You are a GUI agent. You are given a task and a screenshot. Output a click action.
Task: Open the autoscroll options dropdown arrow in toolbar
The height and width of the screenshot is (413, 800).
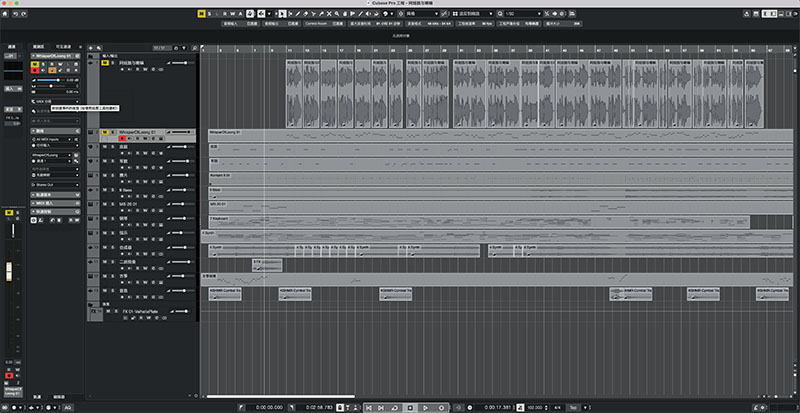click(x=269, y=14)
